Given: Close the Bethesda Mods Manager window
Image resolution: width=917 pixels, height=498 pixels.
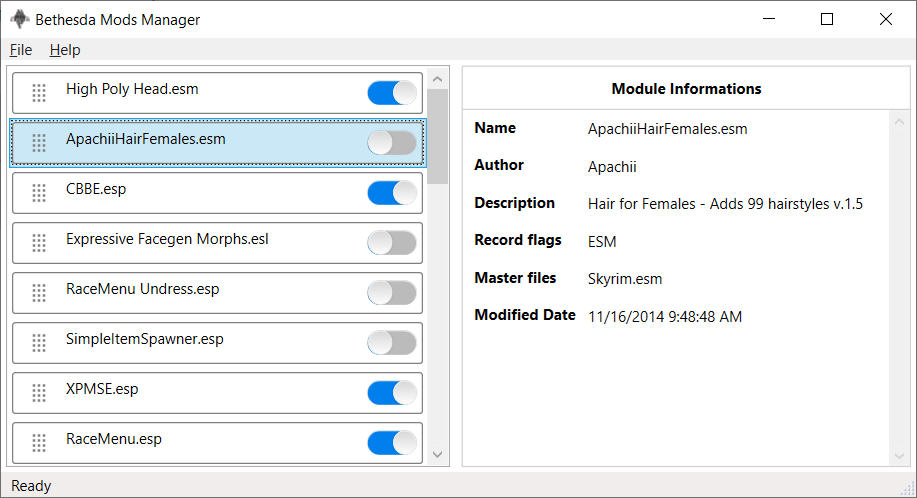Looking at the screenshot, I should [x=885, y=19].
